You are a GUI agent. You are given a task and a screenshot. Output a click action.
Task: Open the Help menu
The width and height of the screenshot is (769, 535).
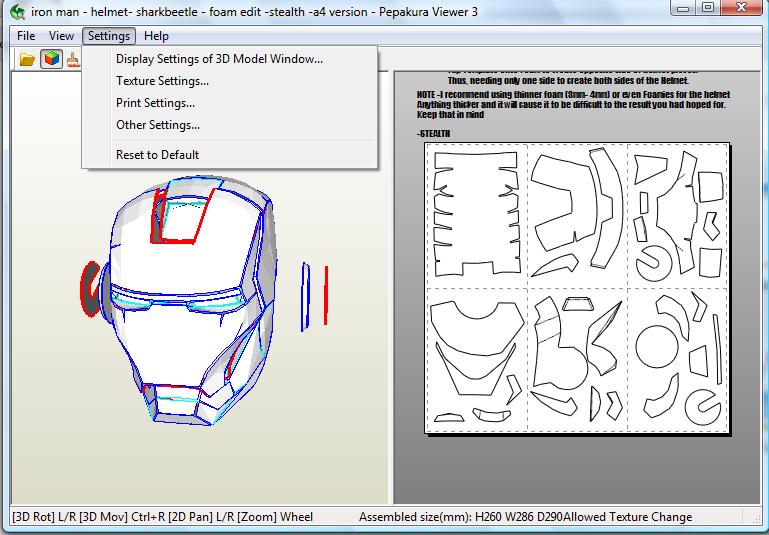pyautogui.click(x=156, y=36)
